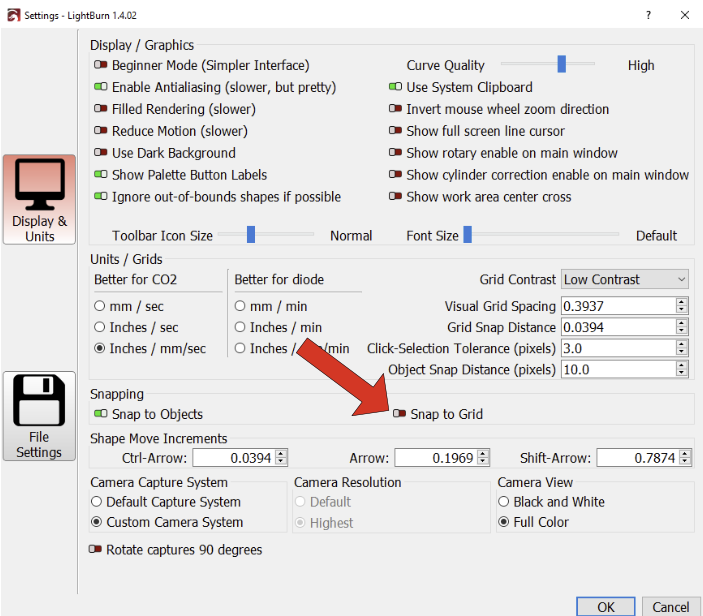The image size is (703, 616).
Task: Open the Grid Contrast dropdown
Action: pyautogui.click(x=625, y=279)
